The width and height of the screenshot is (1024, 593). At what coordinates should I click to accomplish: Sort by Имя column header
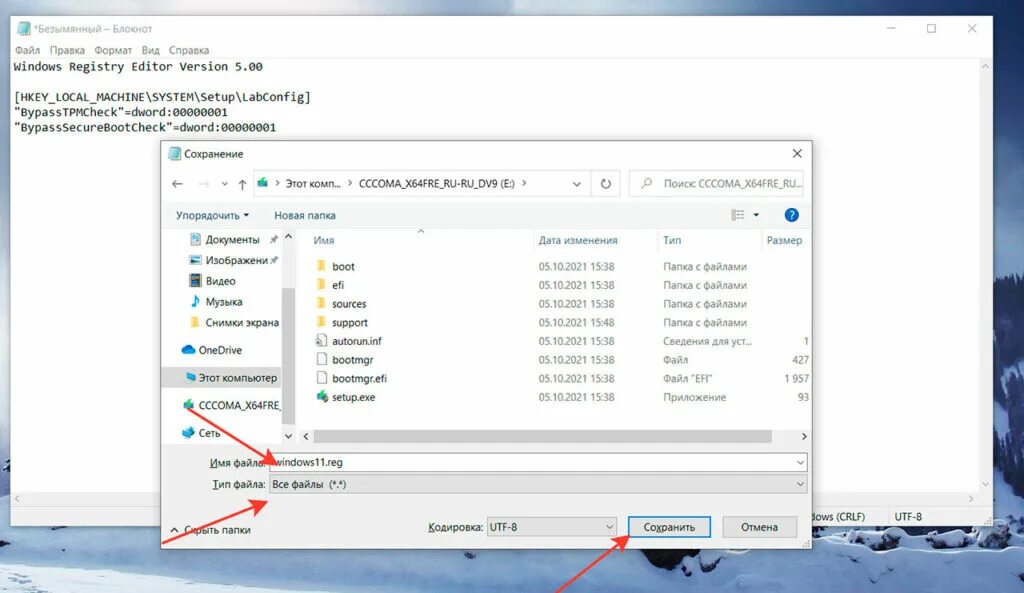pyautogui.click(x=324, y=240)
